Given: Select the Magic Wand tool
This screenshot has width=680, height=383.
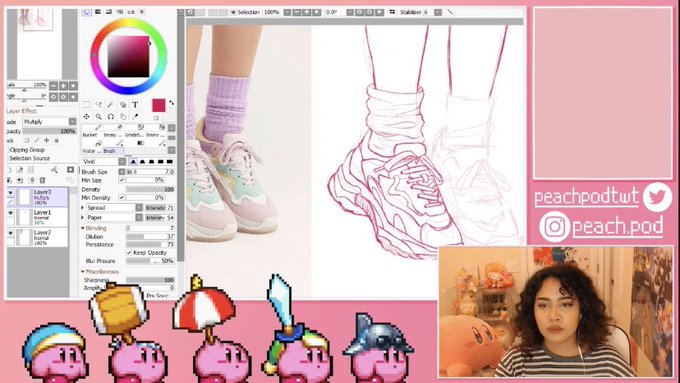Looking at the screenshot, I should tap(111, 105).
